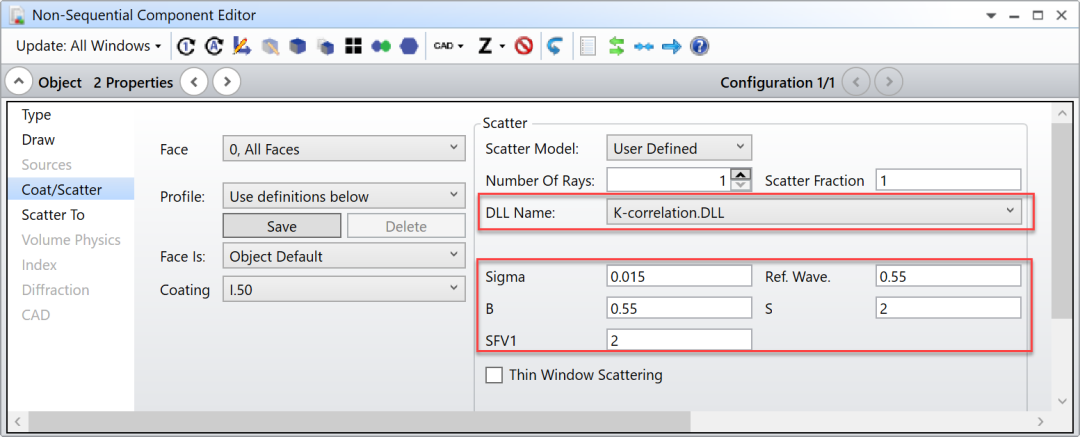
Task: Click the curved blue undo arrow icon
Action: point(554,46)
